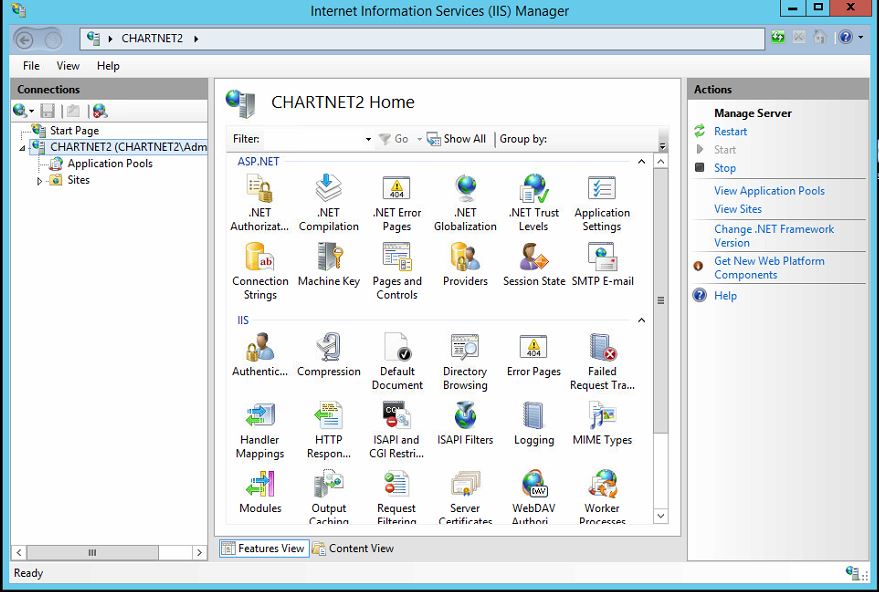Click Change .NET Framework Version link

(774, 236)
